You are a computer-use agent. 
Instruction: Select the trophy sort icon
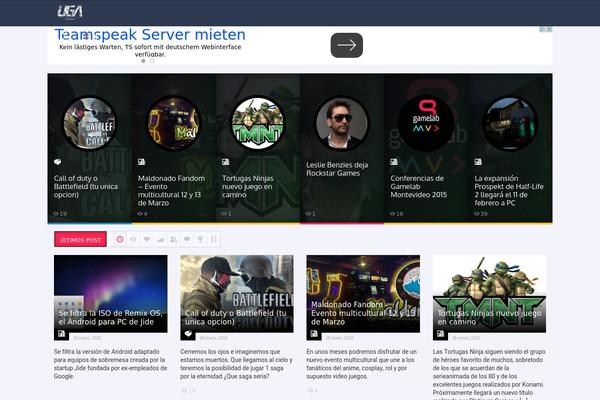click(199, 239)
